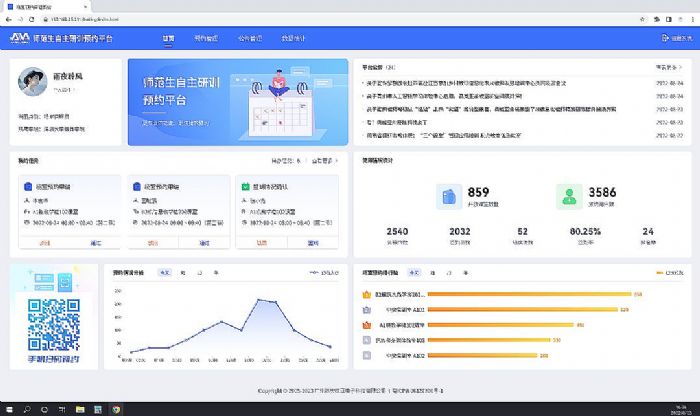
Task: Switch to the second tab in top navigation
Action: (x=204, y=38)
